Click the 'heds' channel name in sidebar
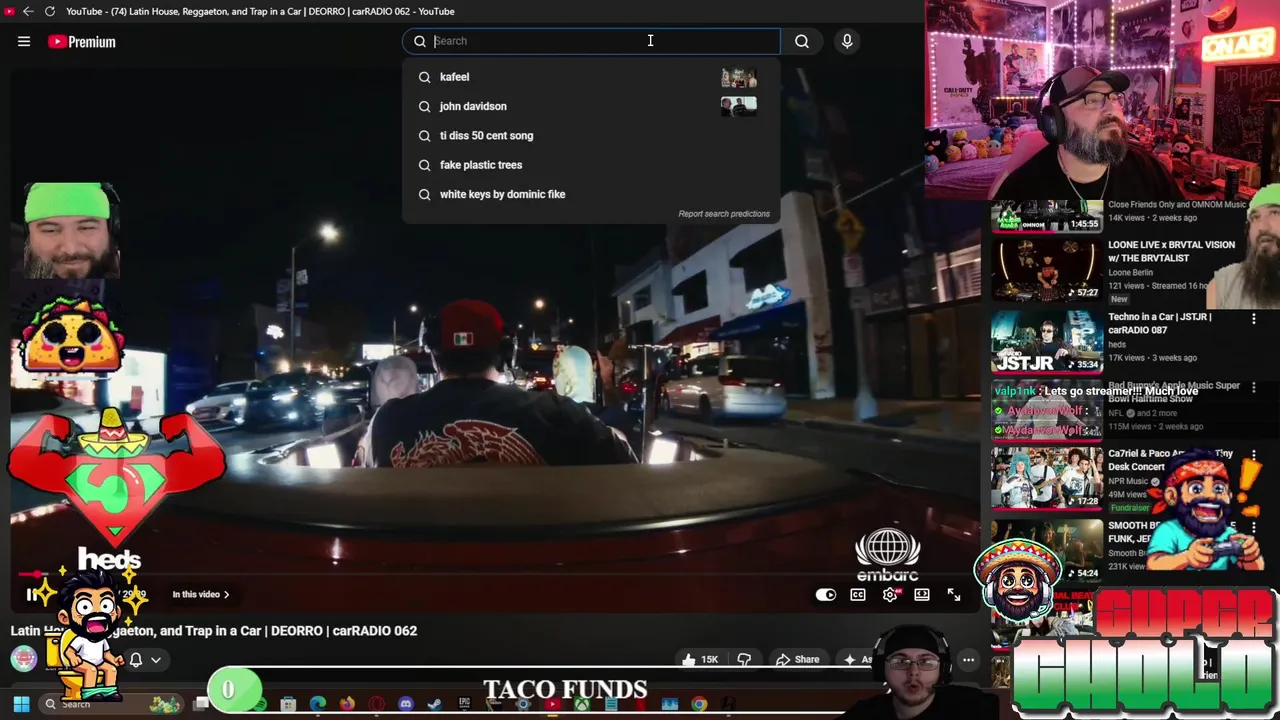The height and width of the screenshot is (720, 1280). pyautogui.click(x=1117, y=343)
